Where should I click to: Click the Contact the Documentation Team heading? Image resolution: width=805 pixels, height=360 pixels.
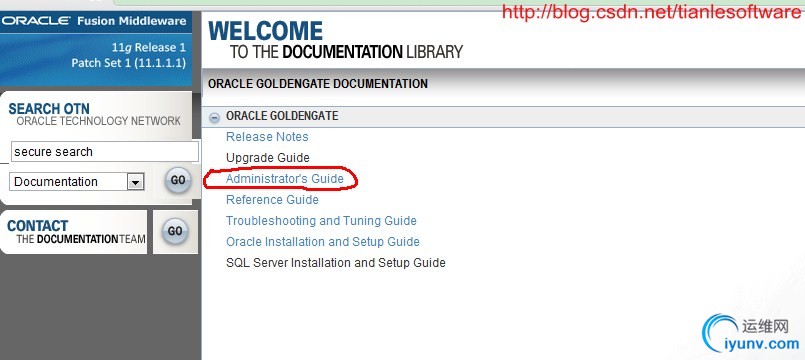76,232
